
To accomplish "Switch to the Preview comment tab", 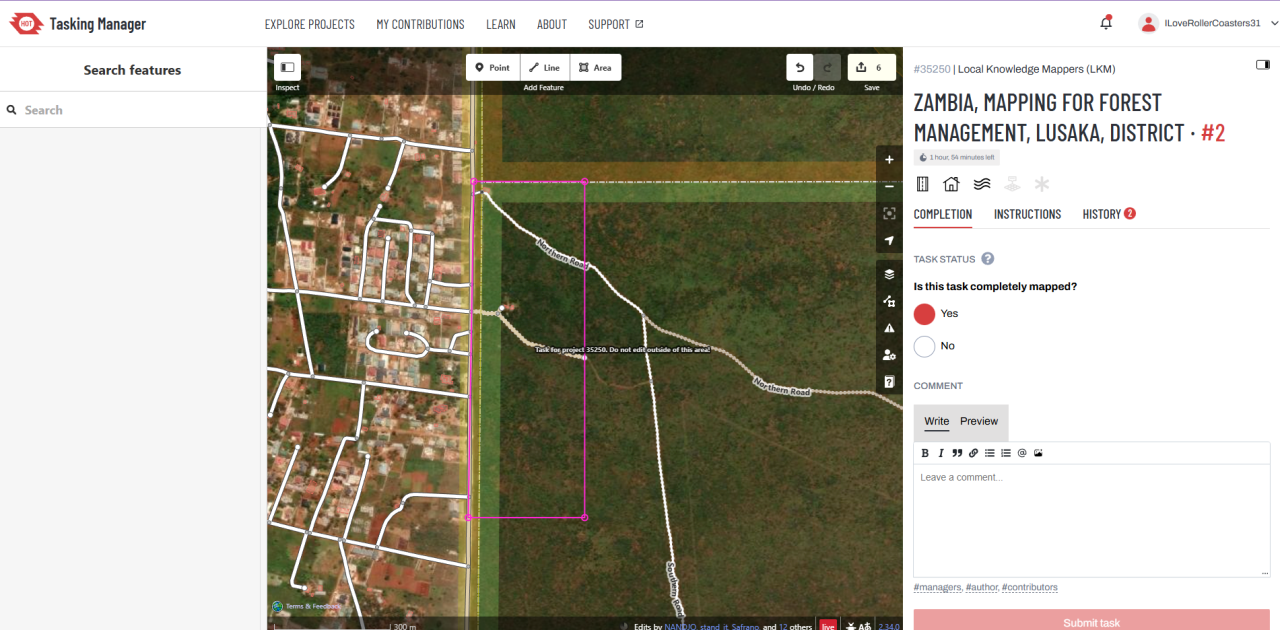I will tap(979, 421).
